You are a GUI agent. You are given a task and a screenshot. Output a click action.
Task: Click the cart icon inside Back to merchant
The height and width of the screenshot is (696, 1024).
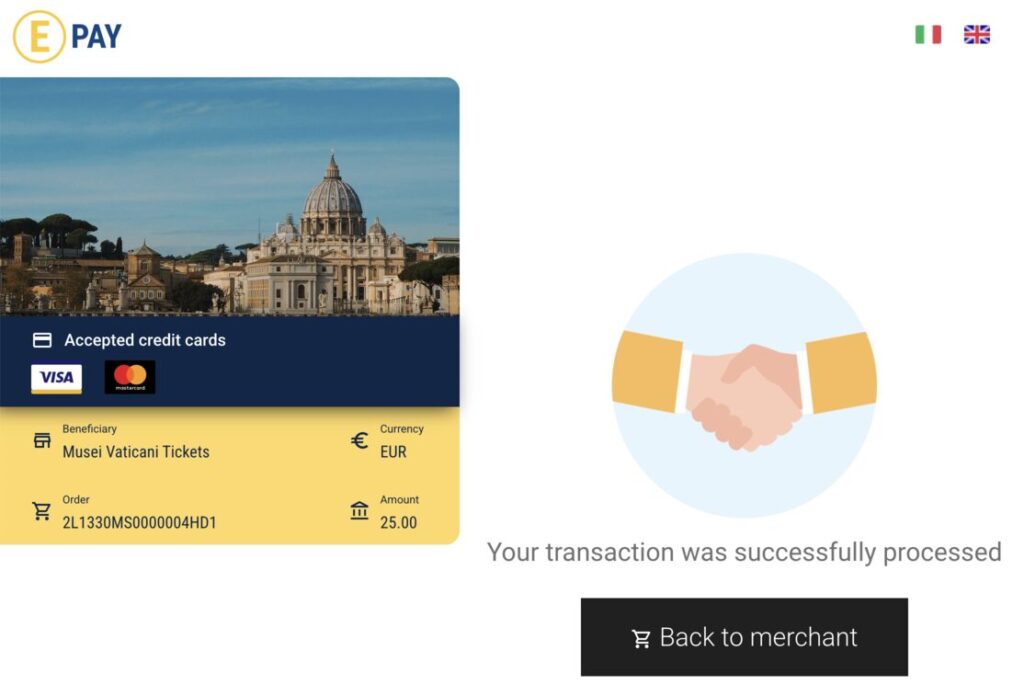tap(641, 638)
